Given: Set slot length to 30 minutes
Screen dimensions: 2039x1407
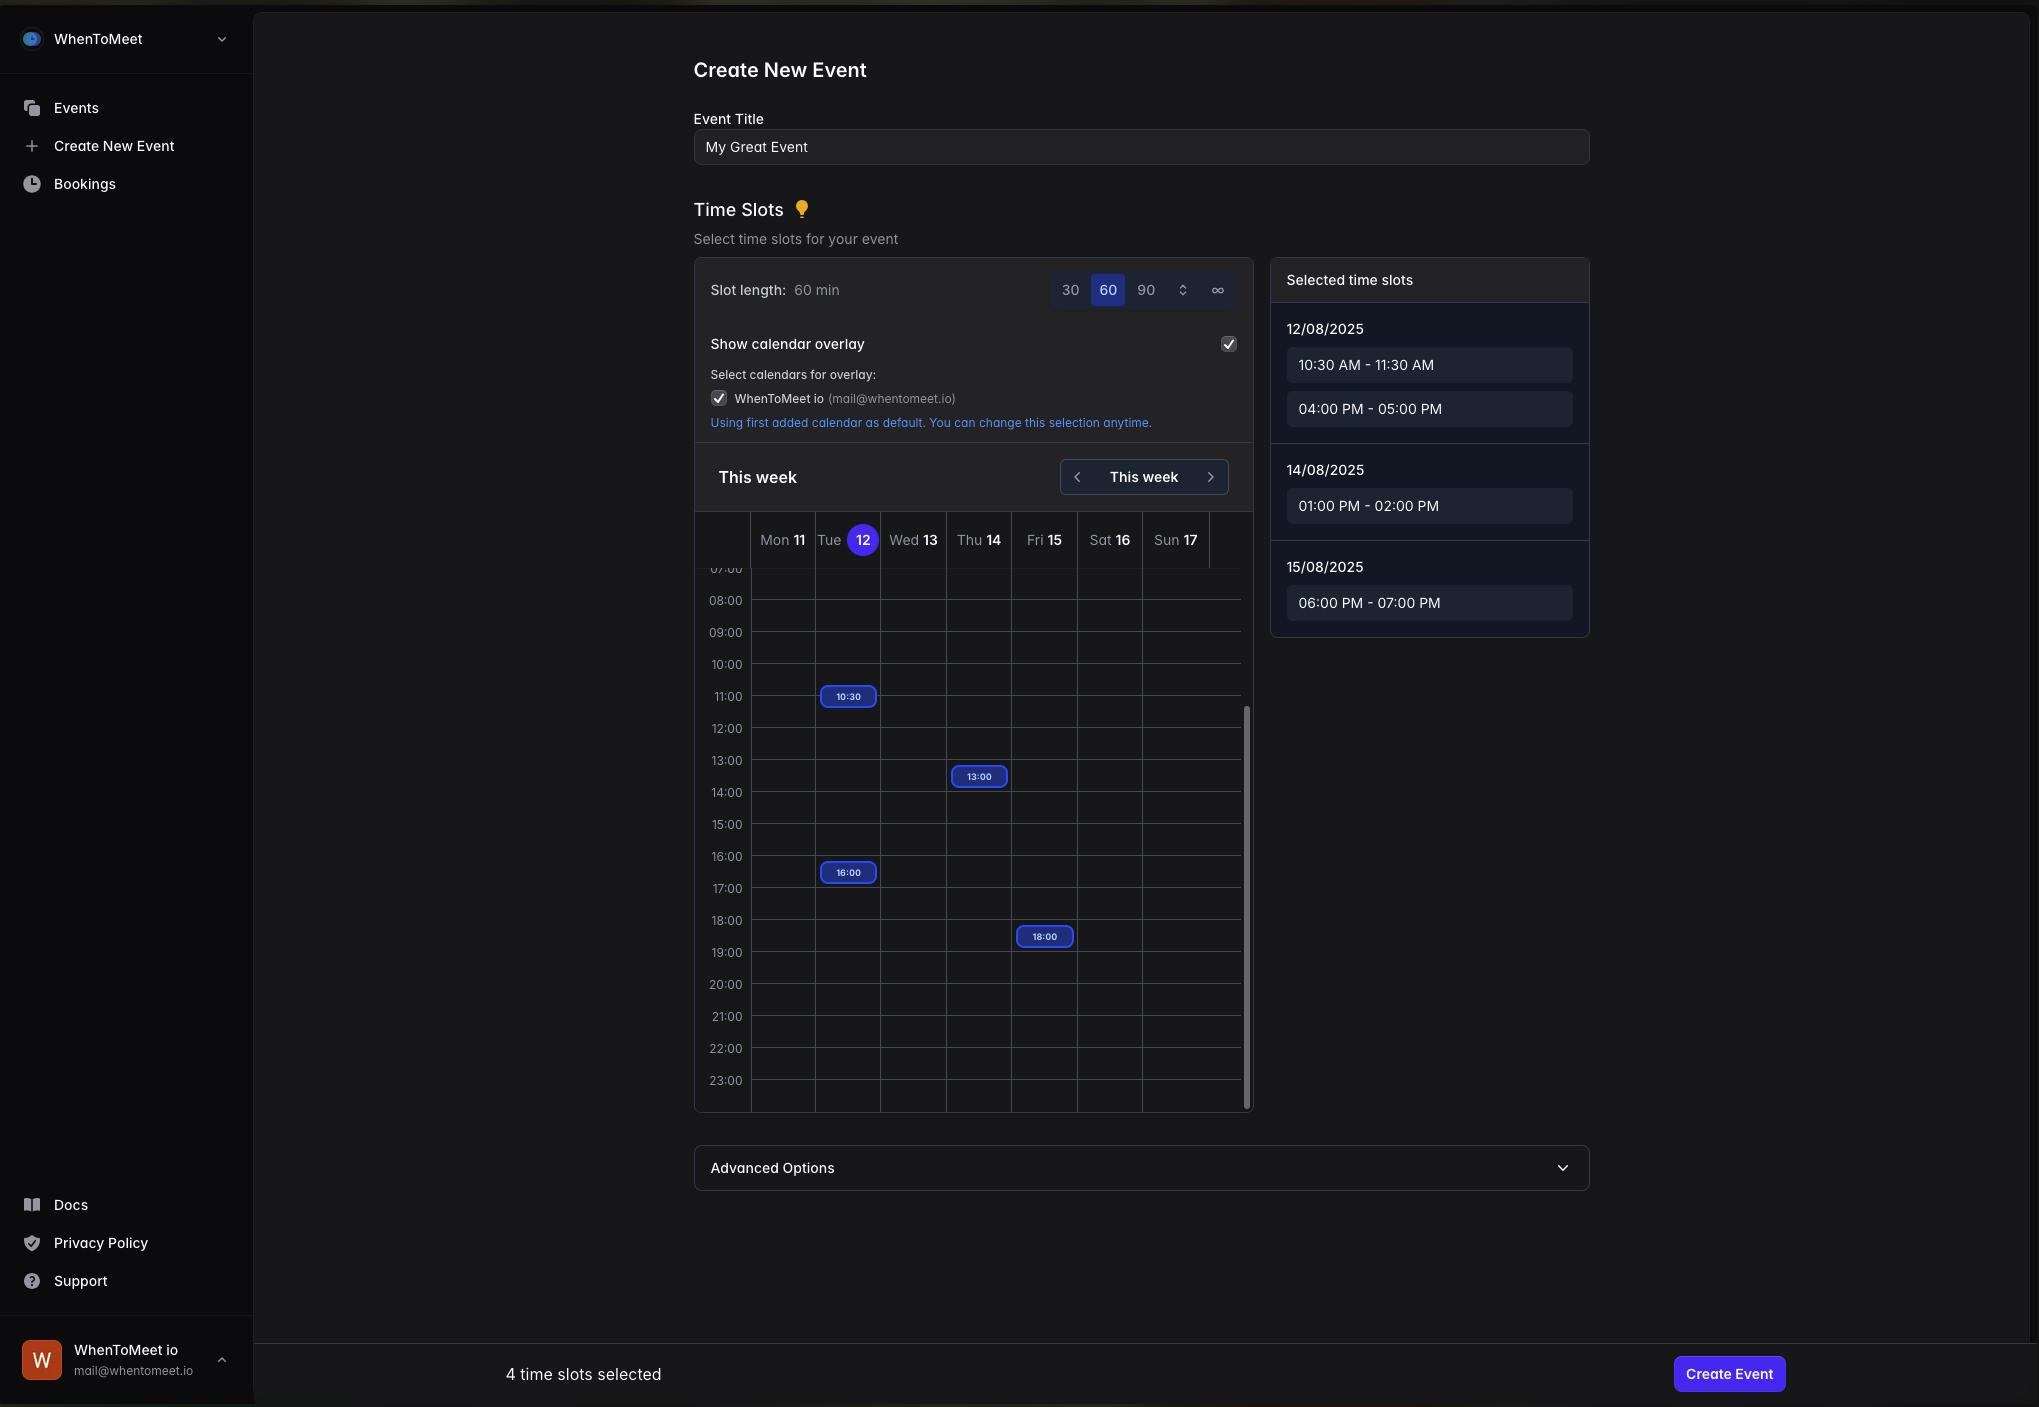Looking at the screenshot, I should click(x=1070, y=290).
